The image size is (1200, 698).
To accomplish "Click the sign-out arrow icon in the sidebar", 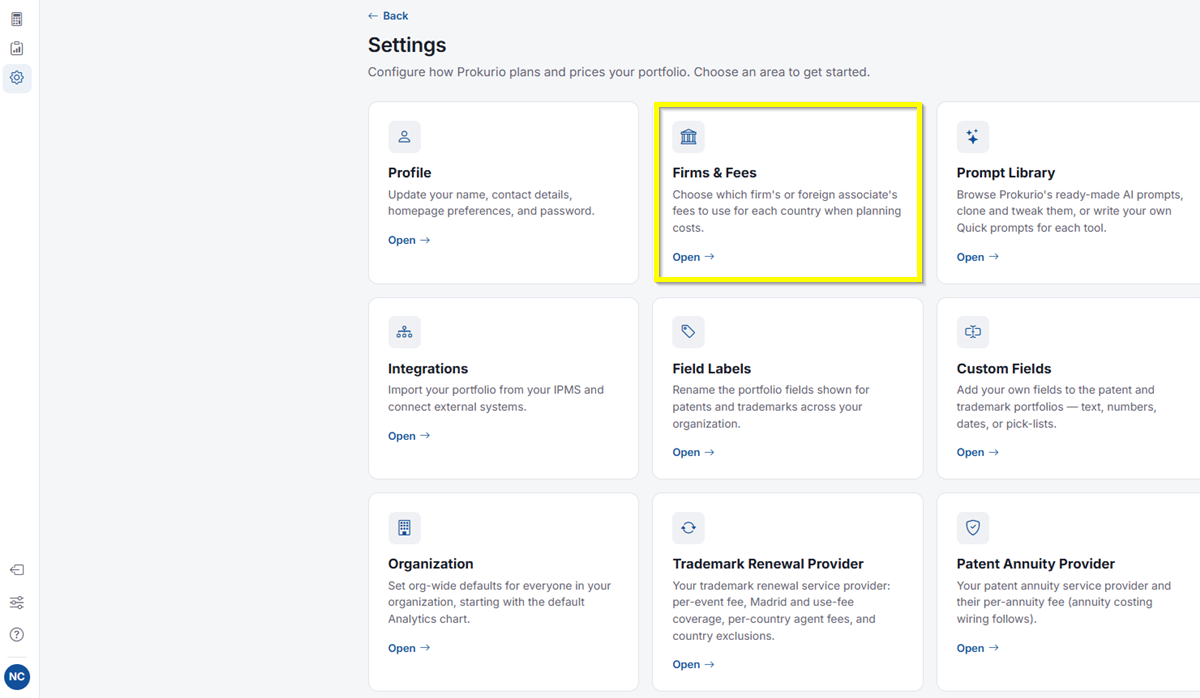I will [x=17, y=570].
